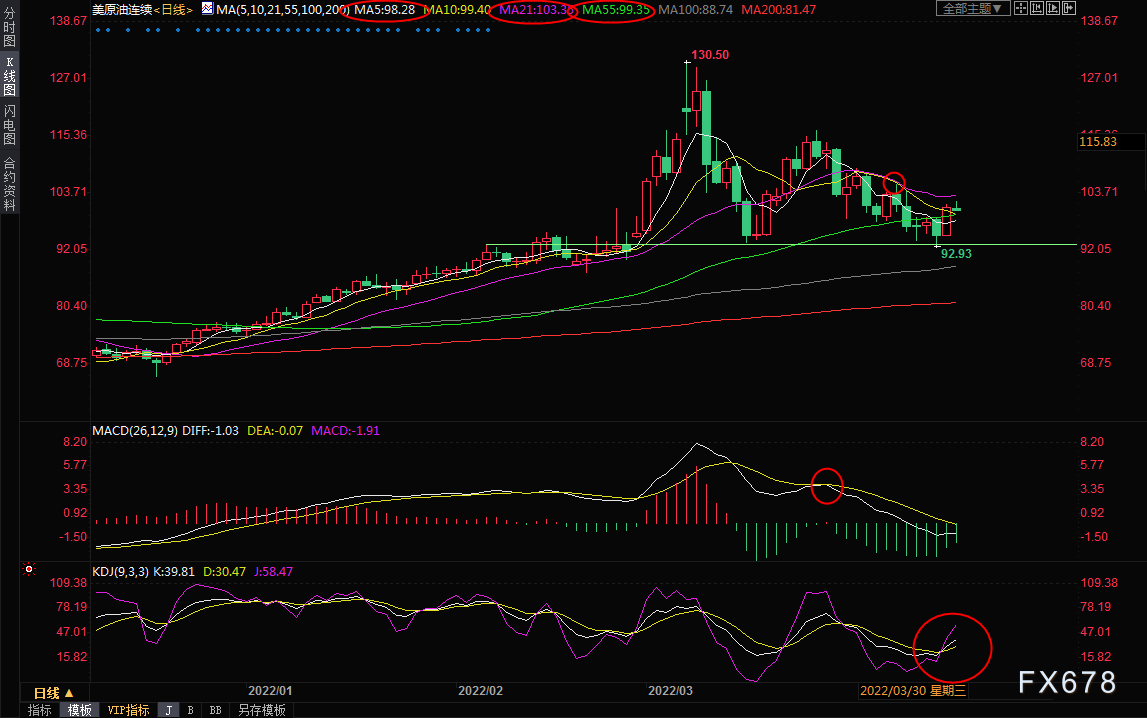This screenshot has width=1147, height=718.
Task: Open the 闪电图 sidebar view
Action: [10, 124]
